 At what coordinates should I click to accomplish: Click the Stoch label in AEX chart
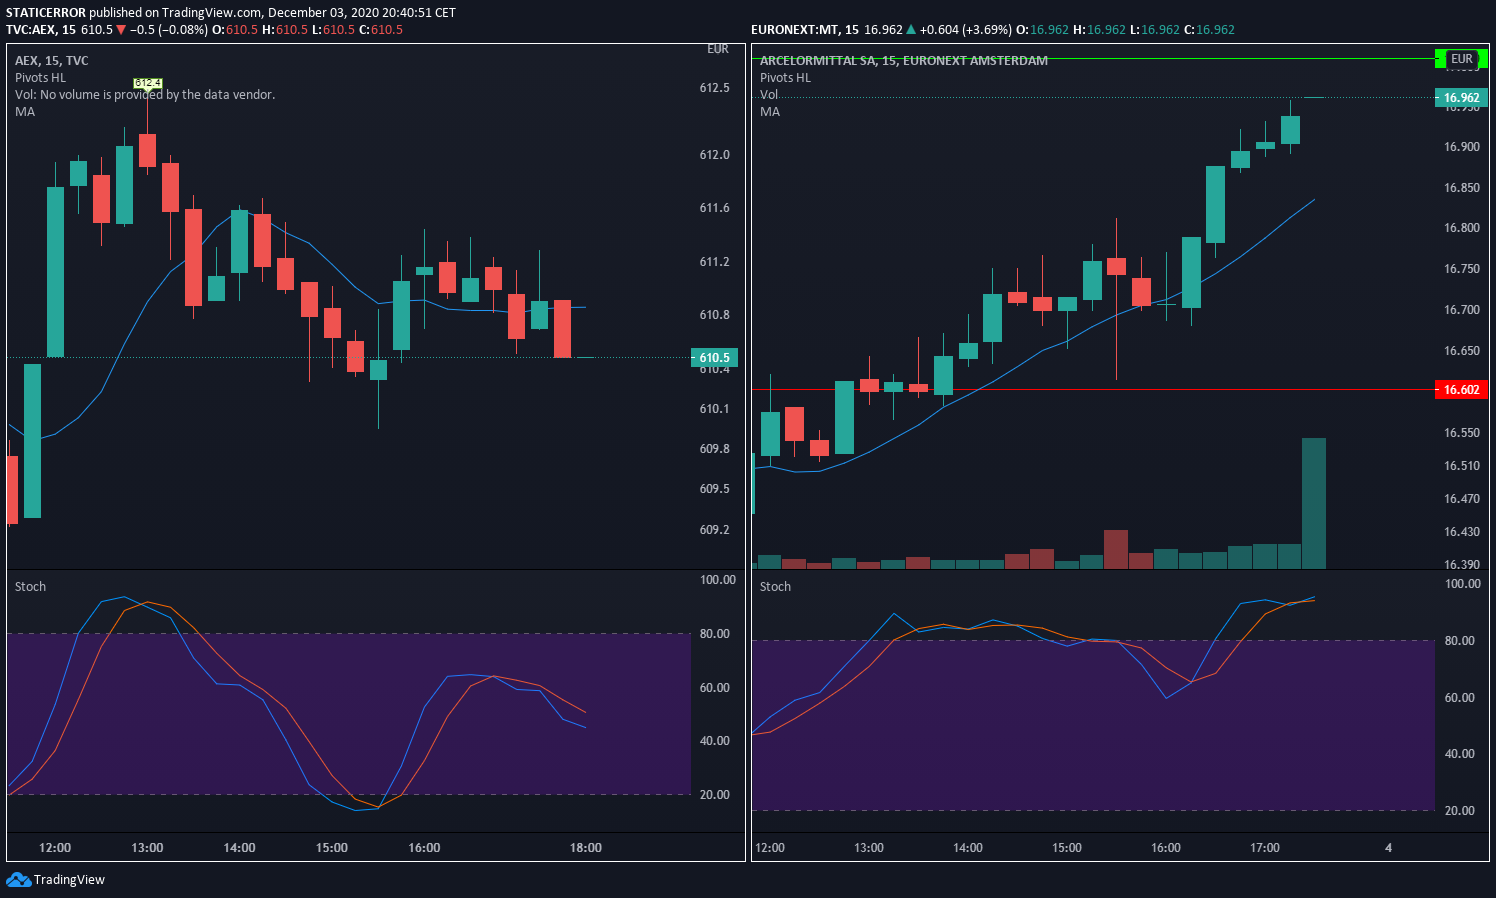click(x=30, y=587)
